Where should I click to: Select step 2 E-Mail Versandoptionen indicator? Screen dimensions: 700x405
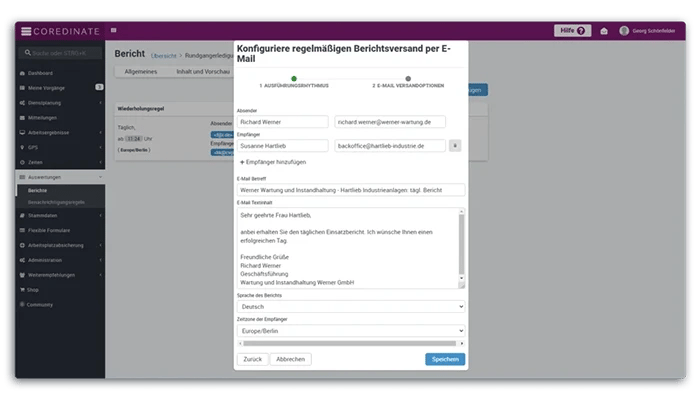pyautogui.click(x=407, y=78)
